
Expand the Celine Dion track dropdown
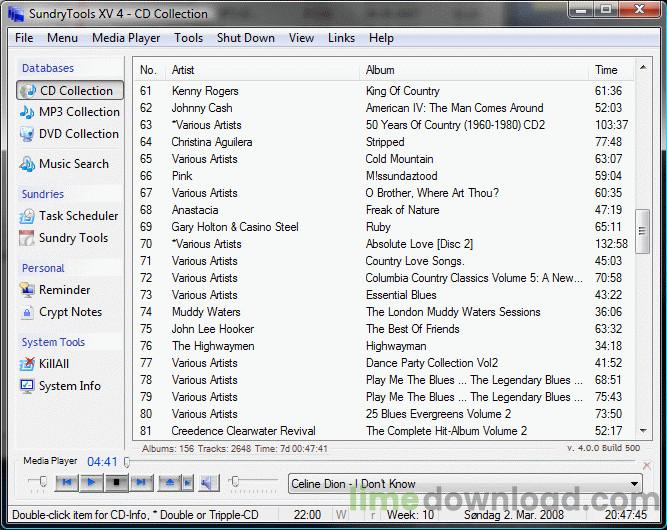click(x=634, y=484)
